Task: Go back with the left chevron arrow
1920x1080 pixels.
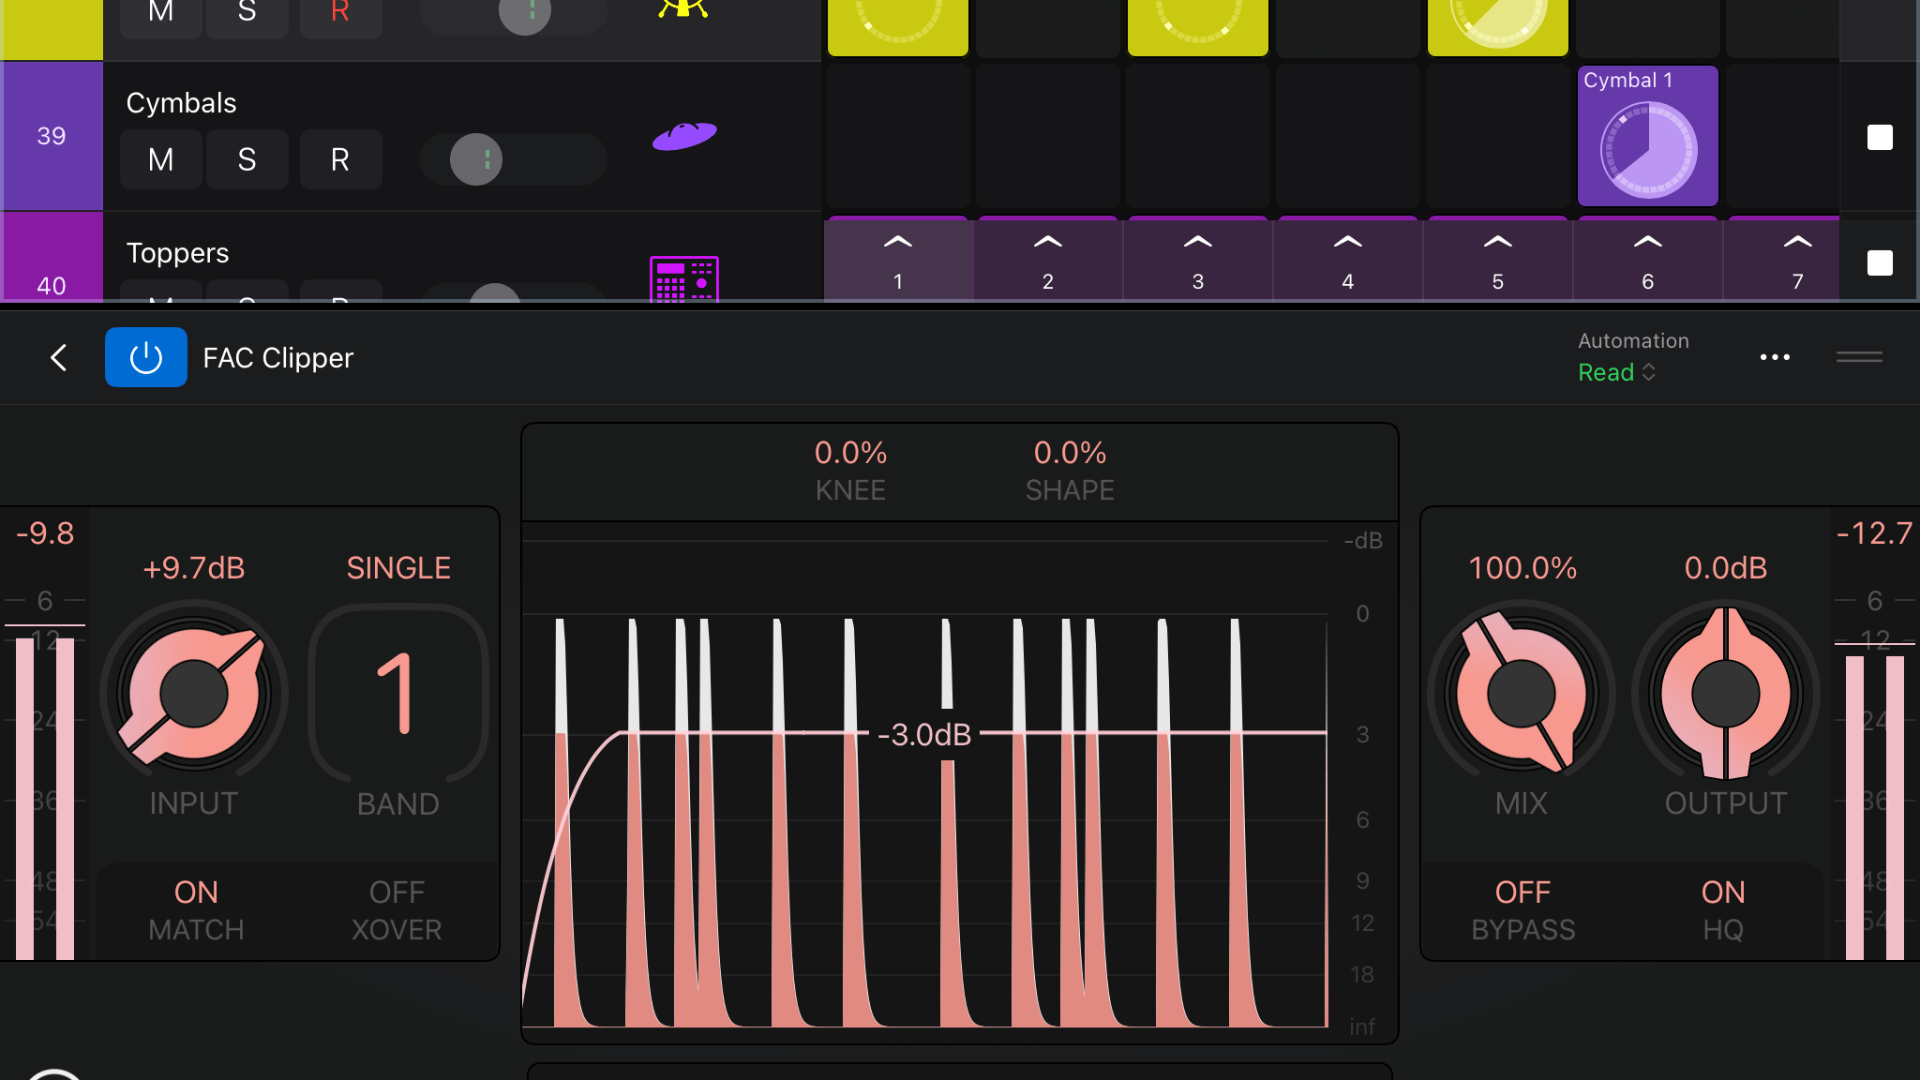Action: click(59, 357)
